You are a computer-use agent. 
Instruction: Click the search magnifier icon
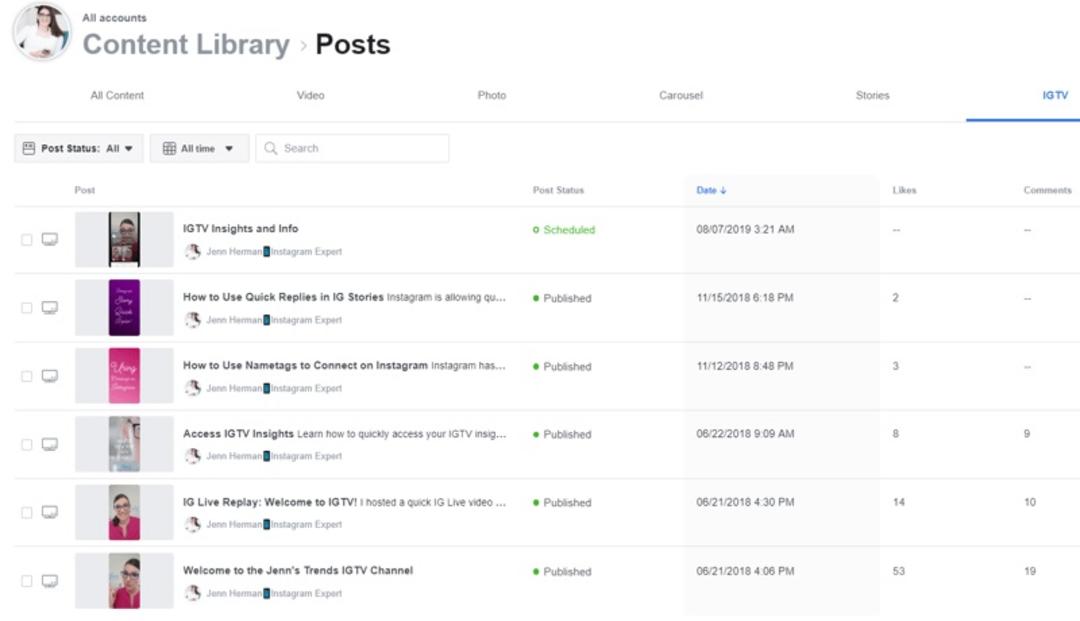coord(271,148)
